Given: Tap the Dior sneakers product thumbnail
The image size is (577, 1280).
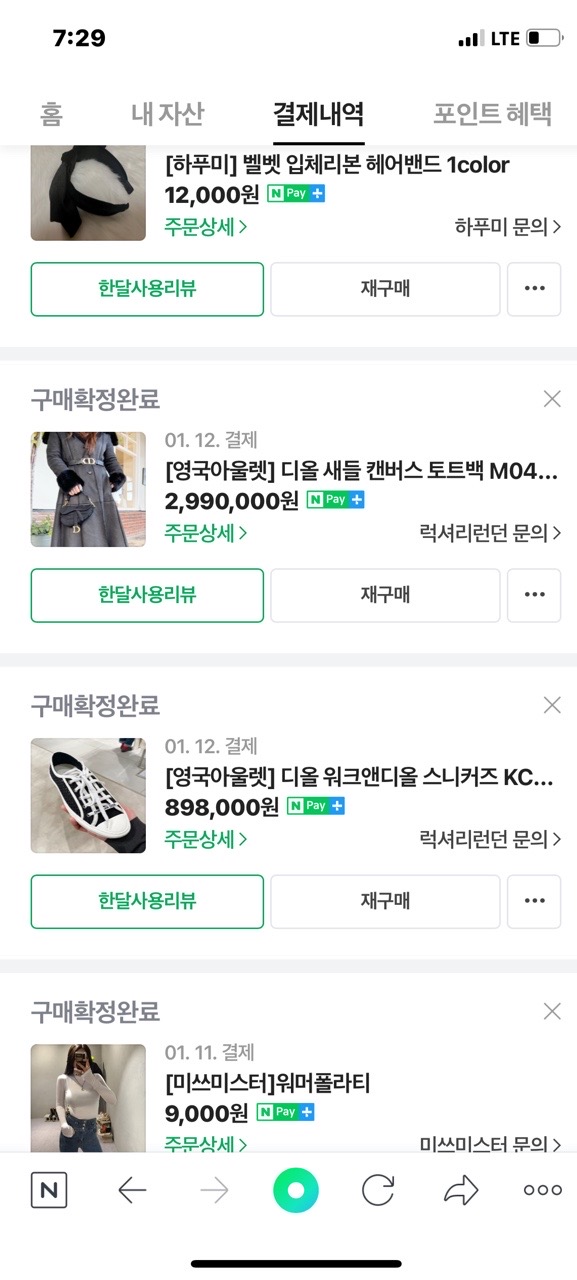Looking at the screenshot, I should coord(87,795).
